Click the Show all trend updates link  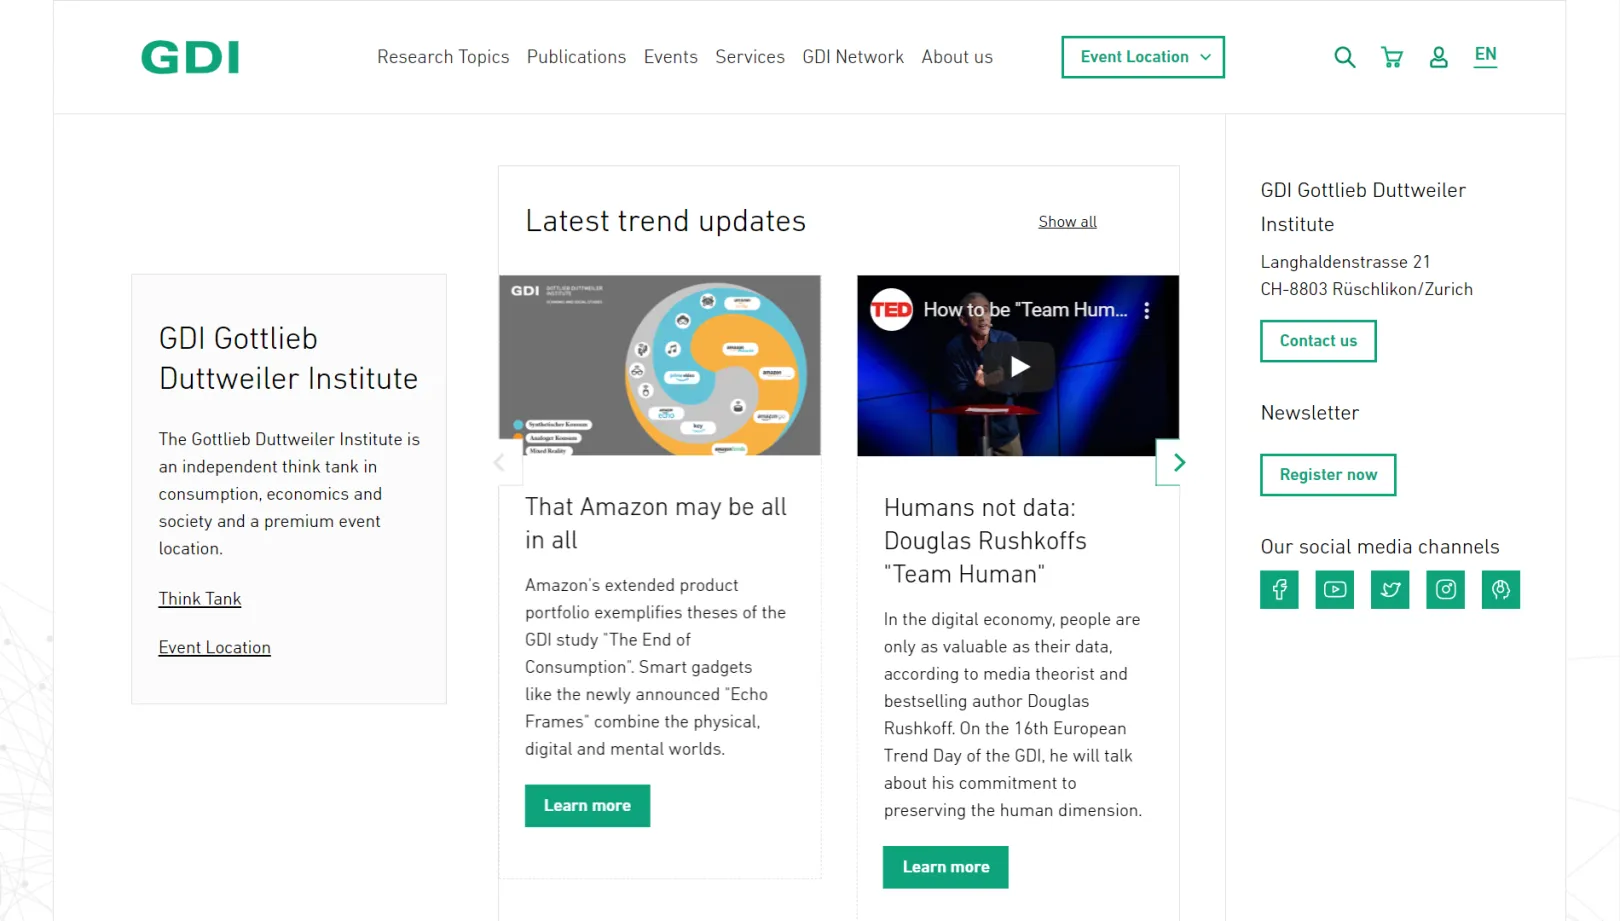(1067, 222)
